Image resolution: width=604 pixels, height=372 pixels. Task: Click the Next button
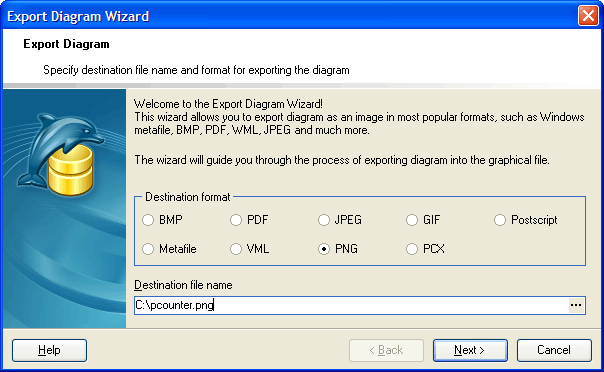[470, 350]
